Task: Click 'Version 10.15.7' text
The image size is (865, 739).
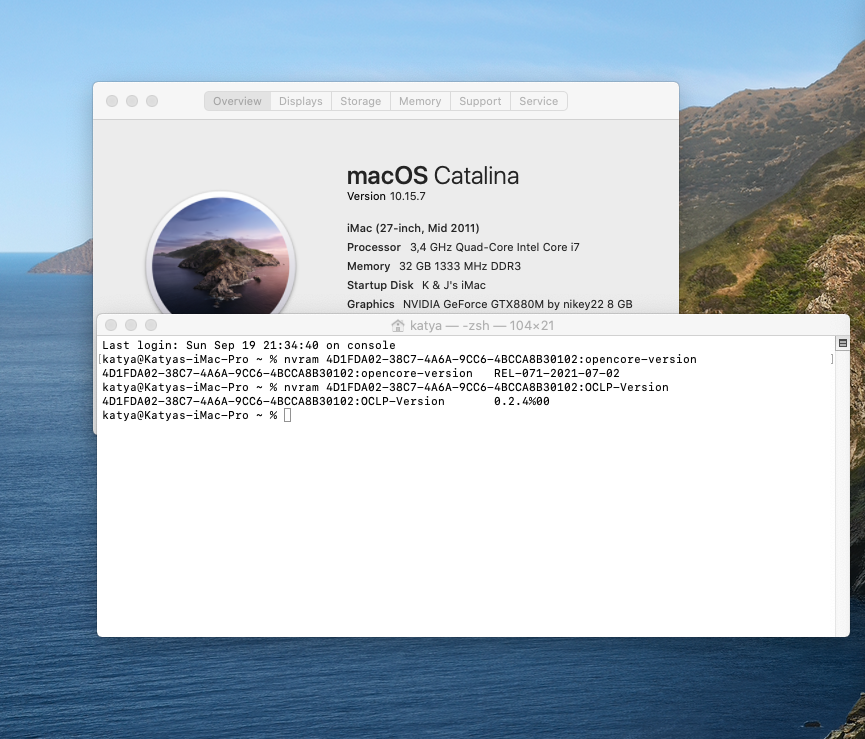Action: pos(386,196)
